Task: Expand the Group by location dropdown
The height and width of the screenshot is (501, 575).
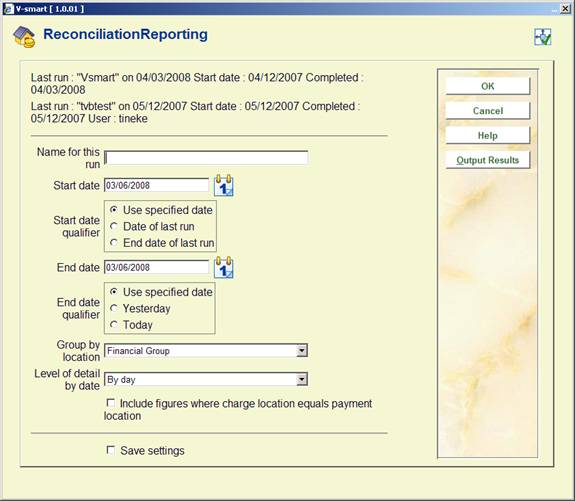Action: point(301,351)
